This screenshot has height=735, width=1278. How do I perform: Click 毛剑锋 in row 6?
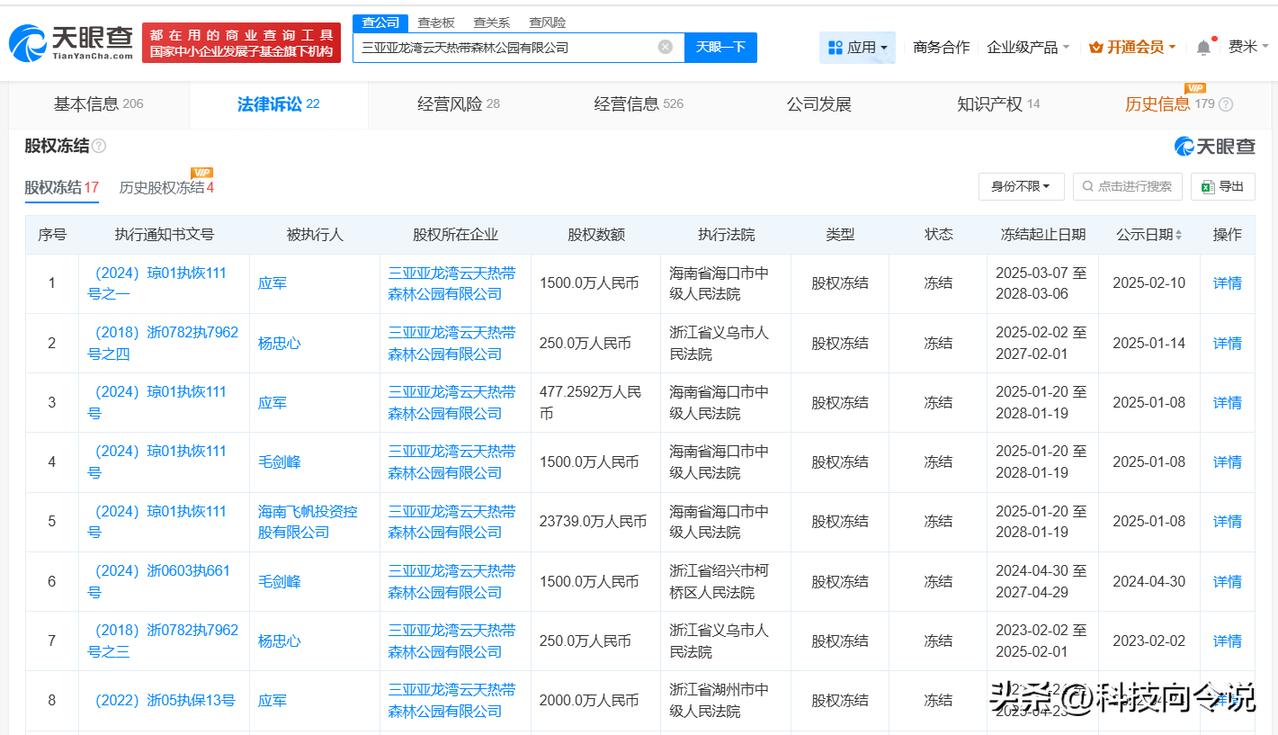[279, 581]
